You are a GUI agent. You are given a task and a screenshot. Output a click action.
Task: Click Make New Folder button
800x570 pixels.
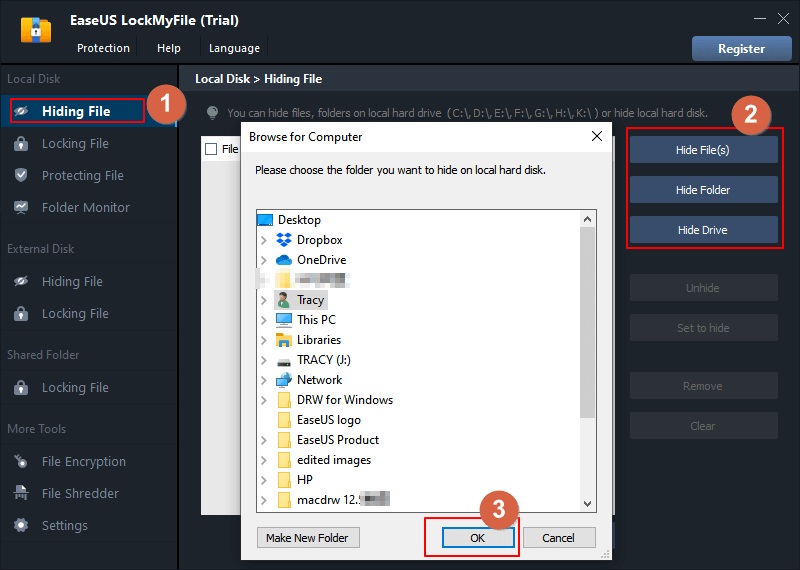[x=307, y=538]
